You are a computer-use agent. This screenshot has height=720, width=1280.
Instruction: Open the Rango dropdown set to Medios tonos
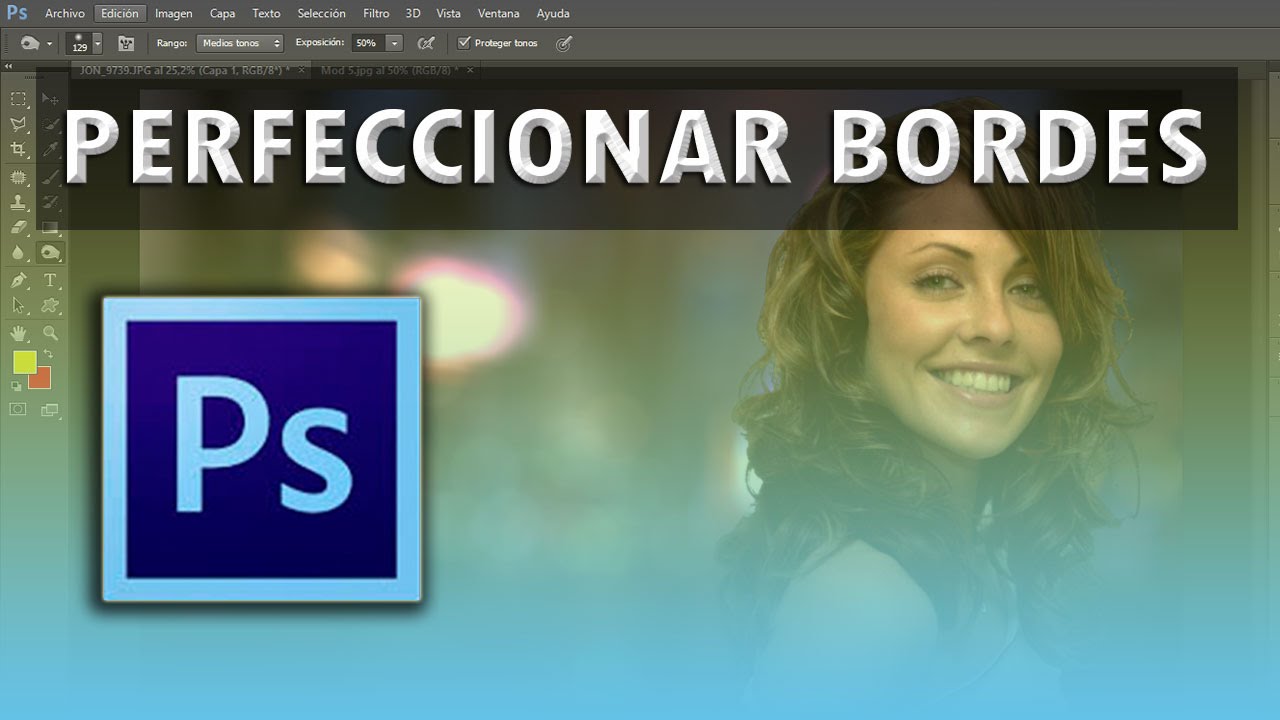pos(239,43)
